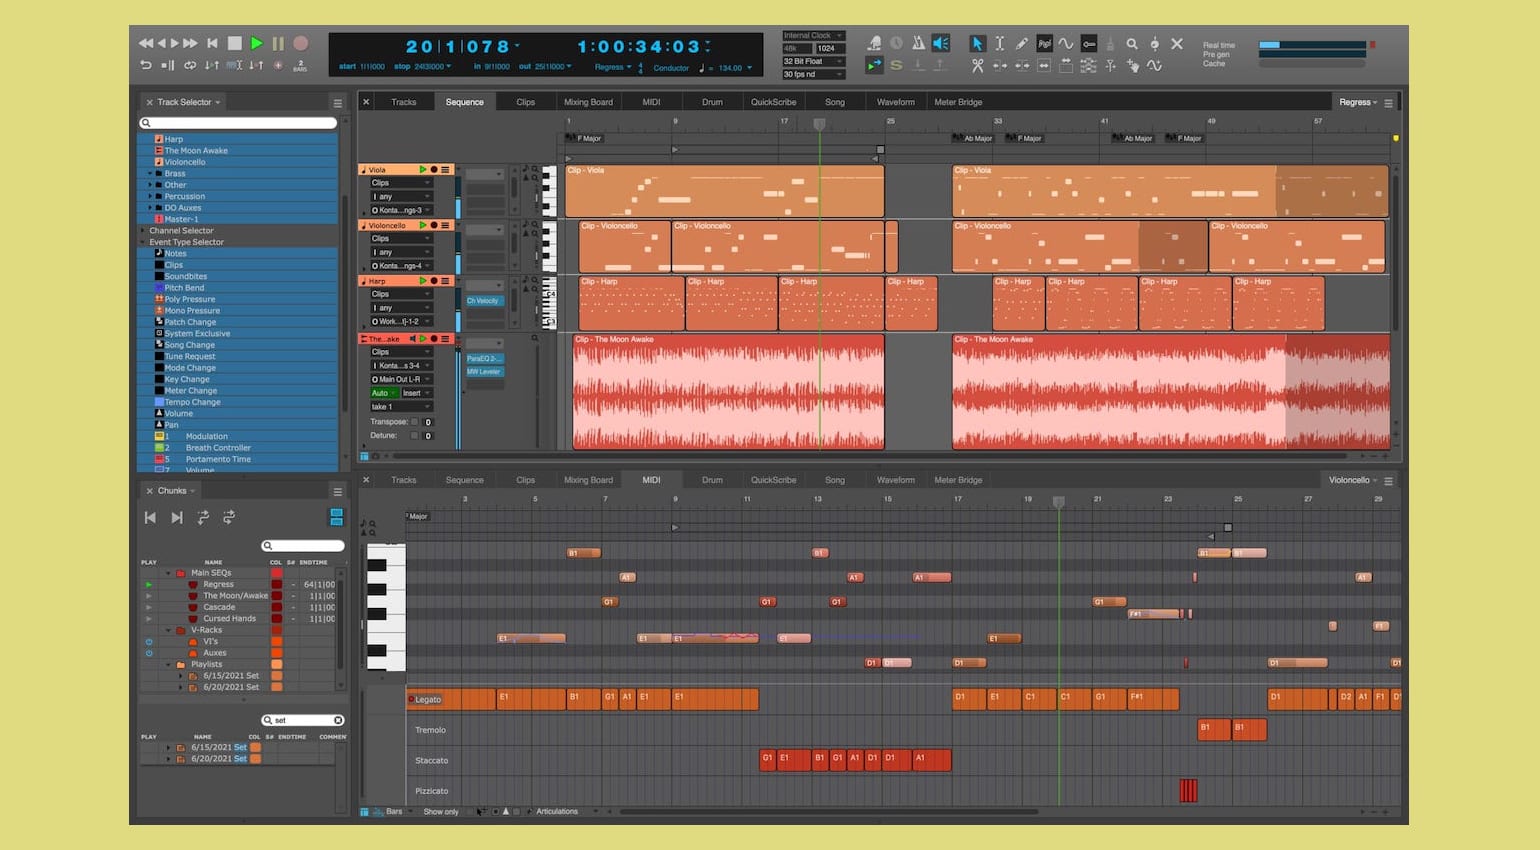The width and height of the screenshot is (1540, 850).
Task: Mute The Moon Awake track speaker icon
Action: pyautogui.click(x=412, y=339)
